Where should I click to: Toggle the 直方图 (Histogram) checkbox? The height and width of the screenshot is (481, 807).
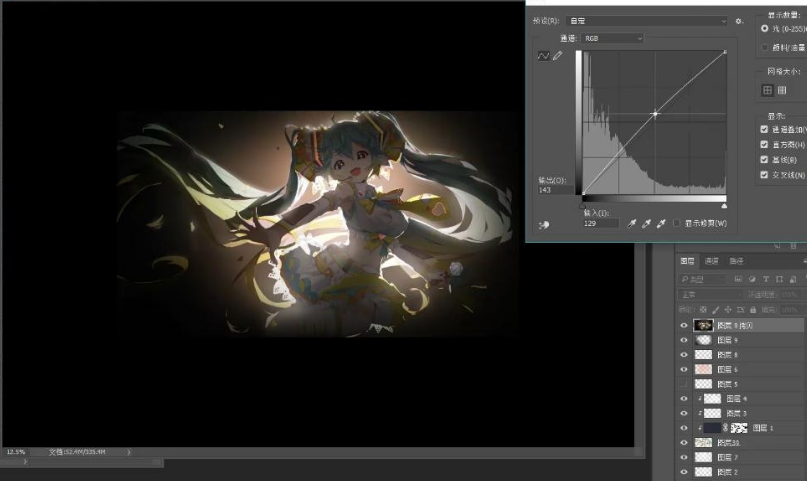click(765, 144)
